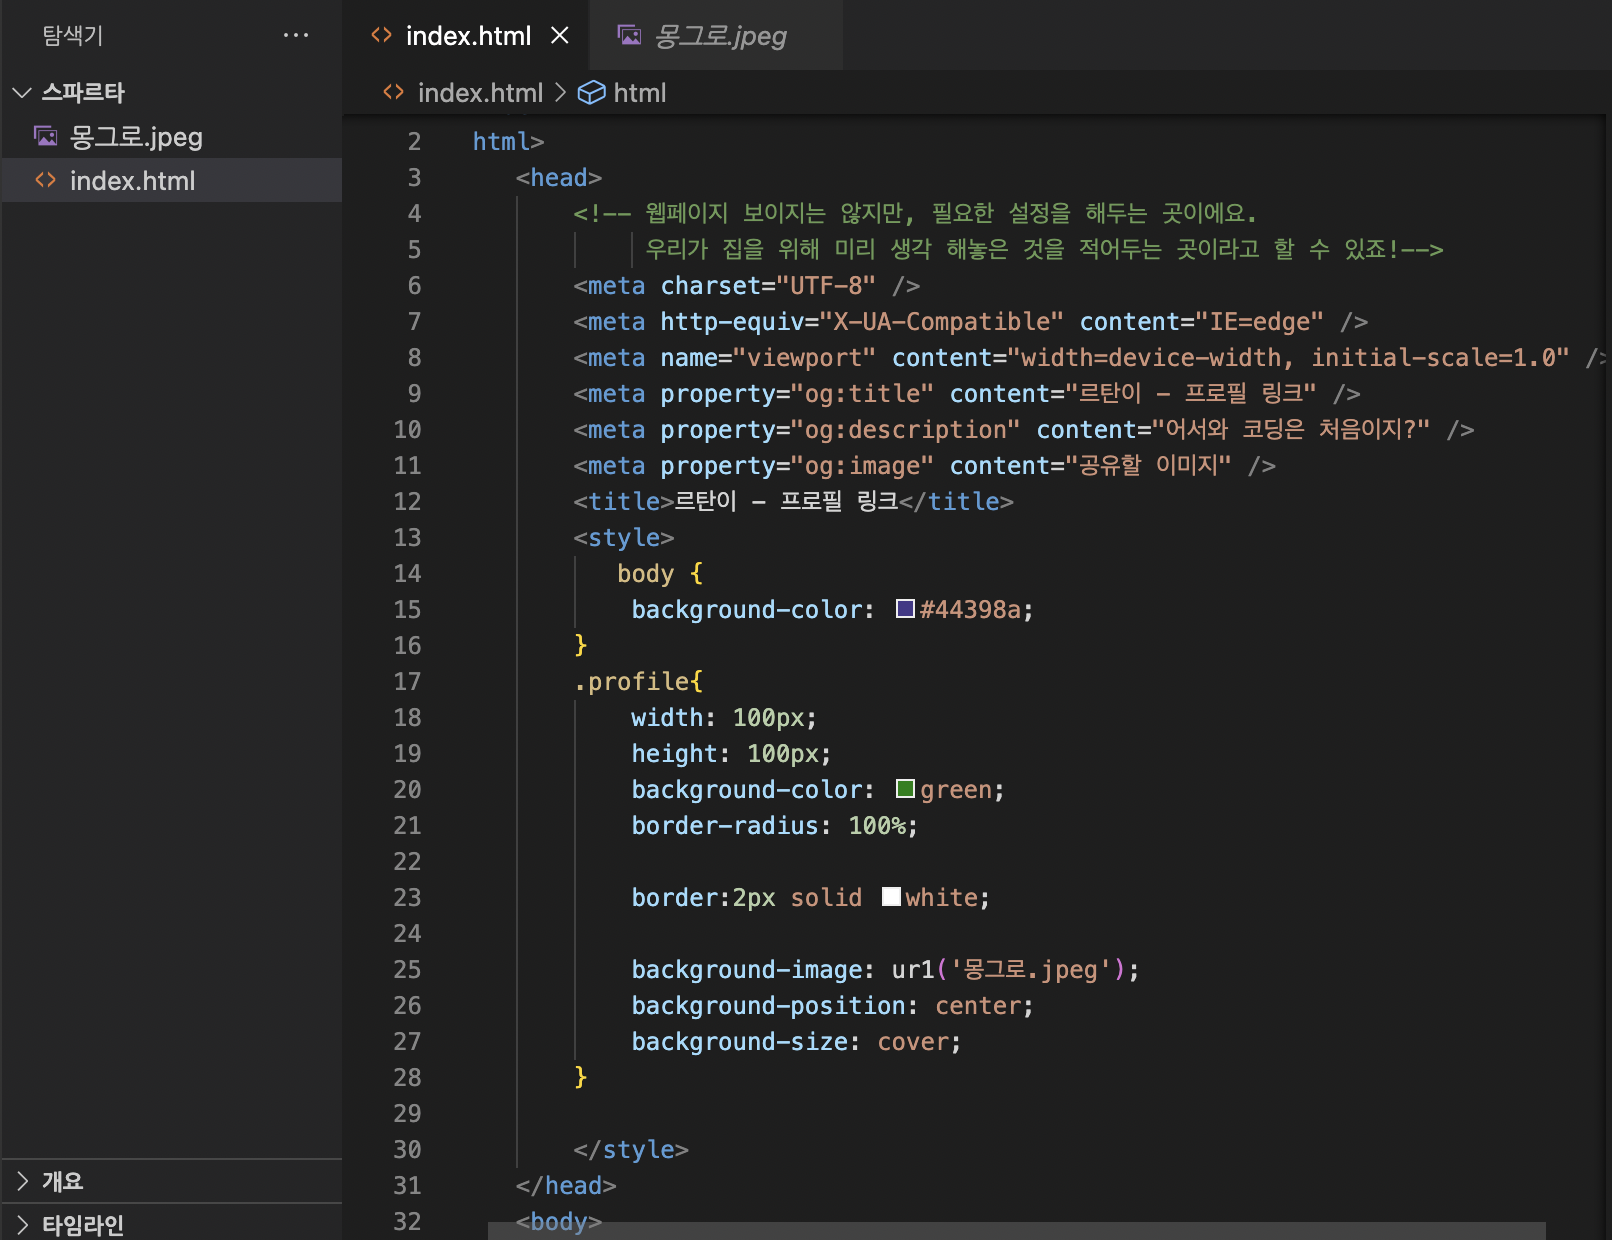Open the explorer more actions ellipsis menu
This screenshot has width=1612, height=1240.
295,36
